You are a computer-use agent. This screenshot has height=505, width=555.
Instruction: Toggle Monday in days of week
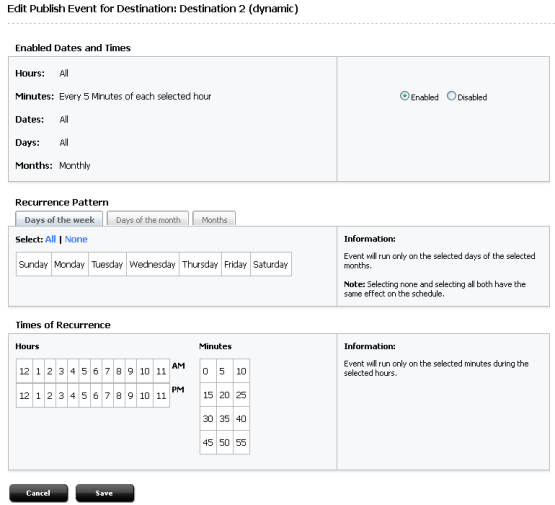pos(70,264)
